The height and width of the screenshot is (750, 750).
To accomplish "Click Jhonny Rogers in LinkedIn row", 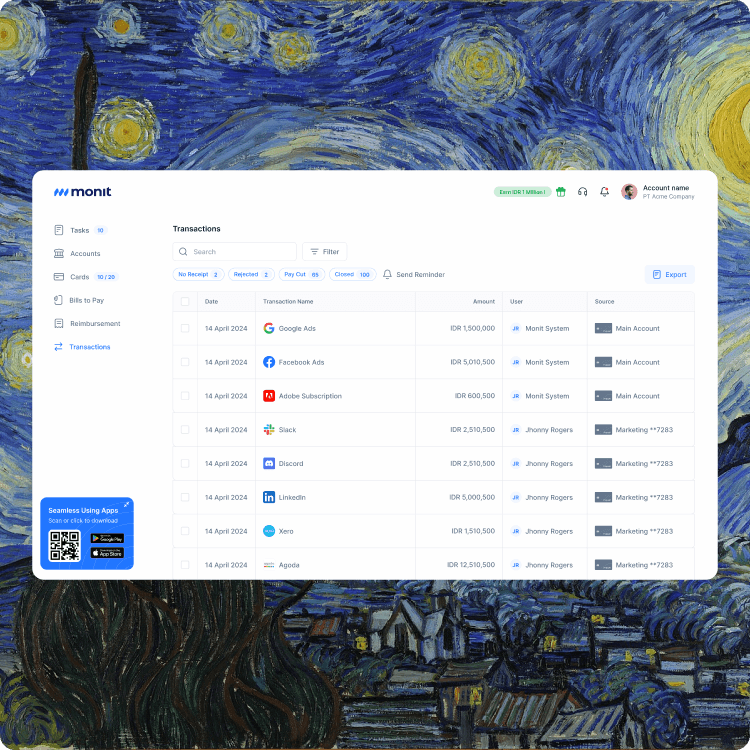I will [549, 497].
